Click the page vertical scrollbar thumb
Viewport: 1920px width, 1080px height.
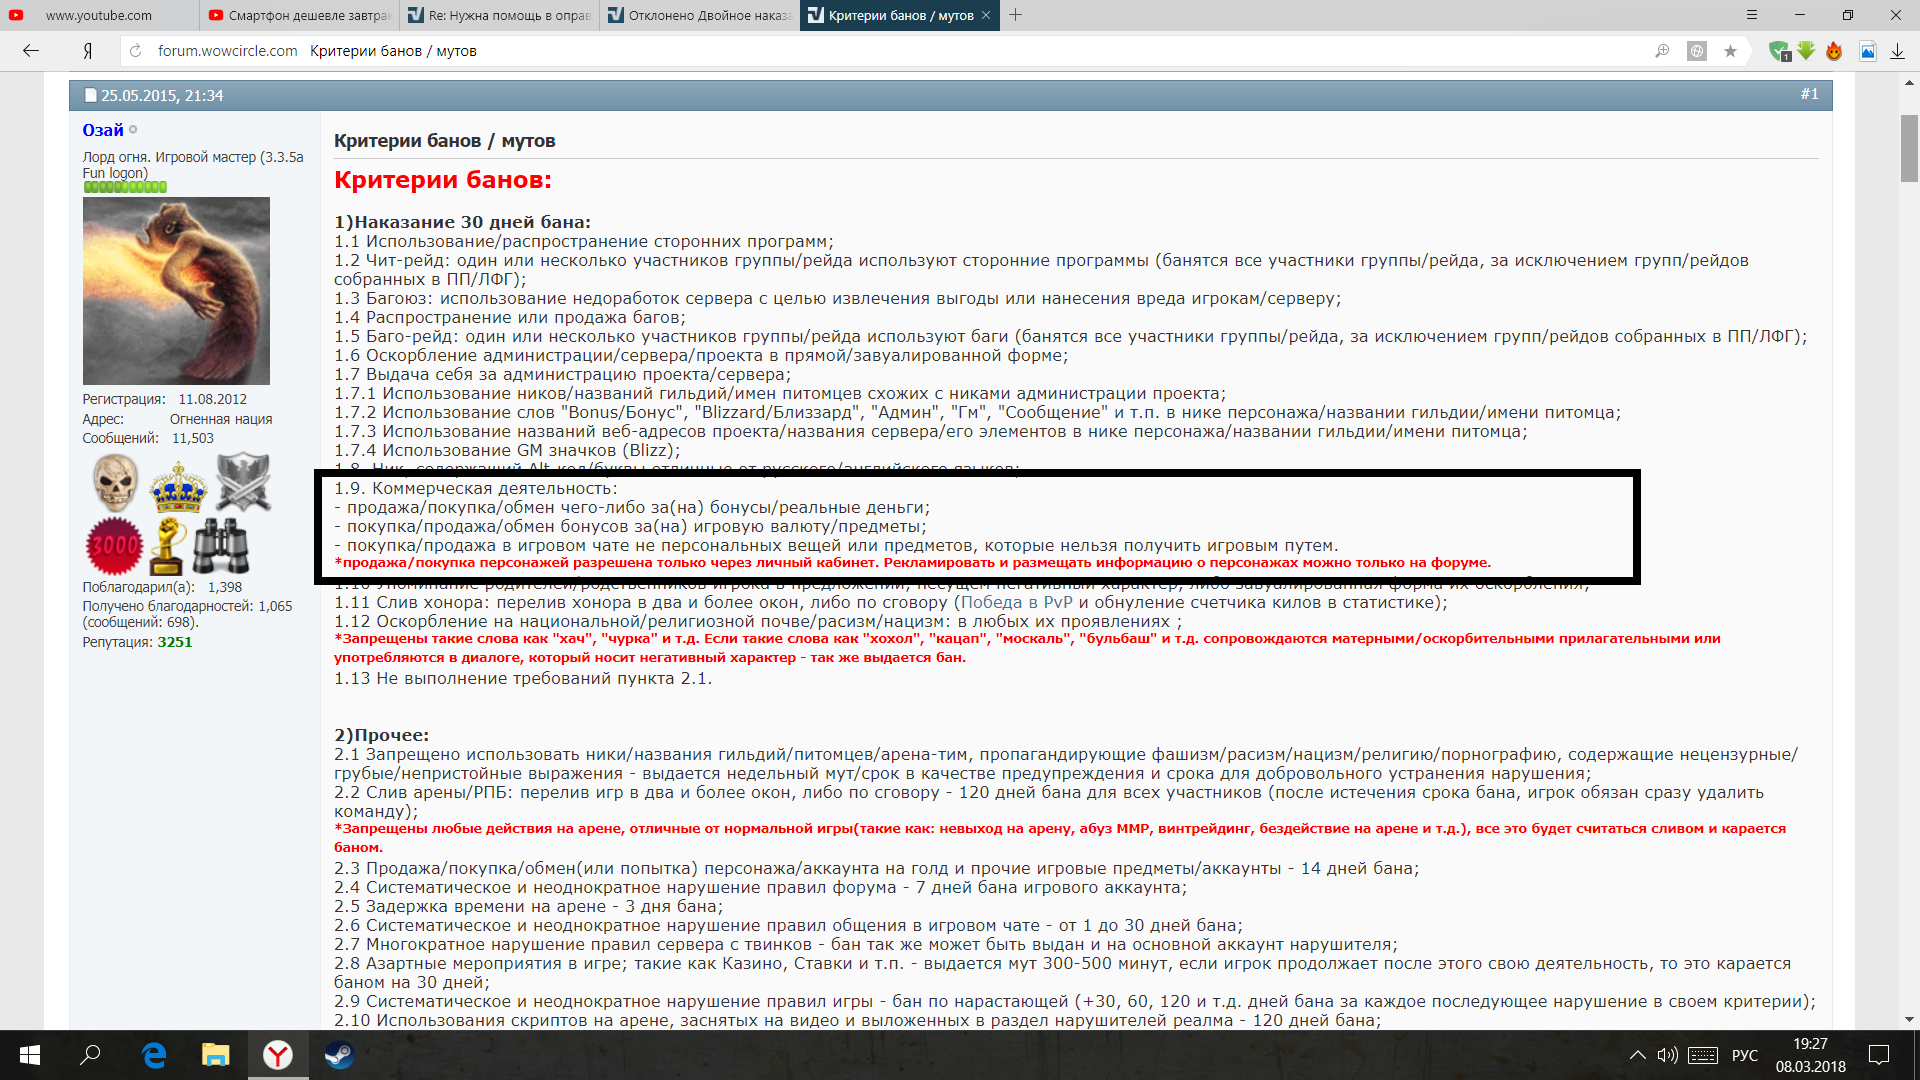(1909, 148)
